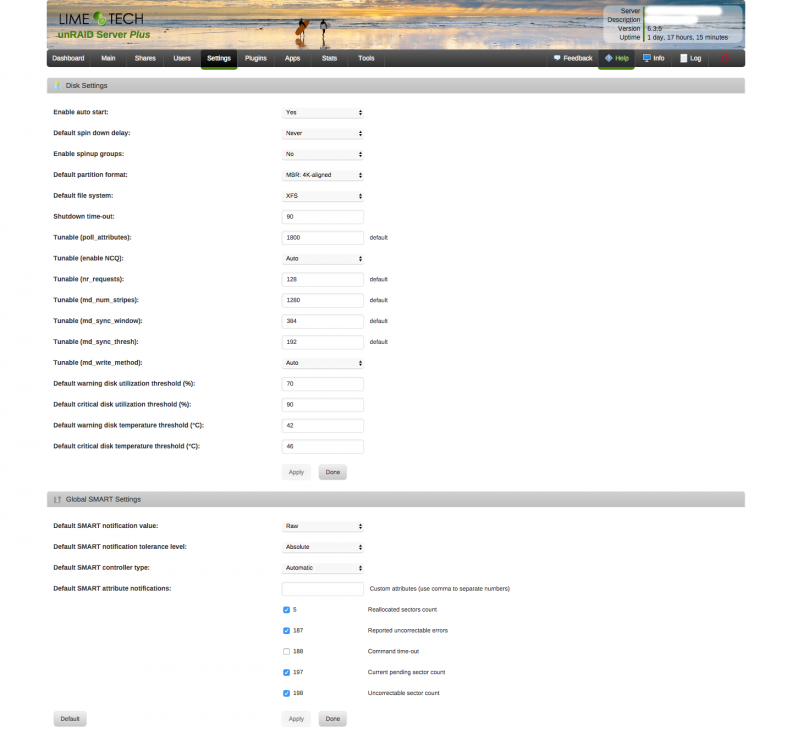Open the Tunable enable NCQ dropdown

click(x=322, y=259)
